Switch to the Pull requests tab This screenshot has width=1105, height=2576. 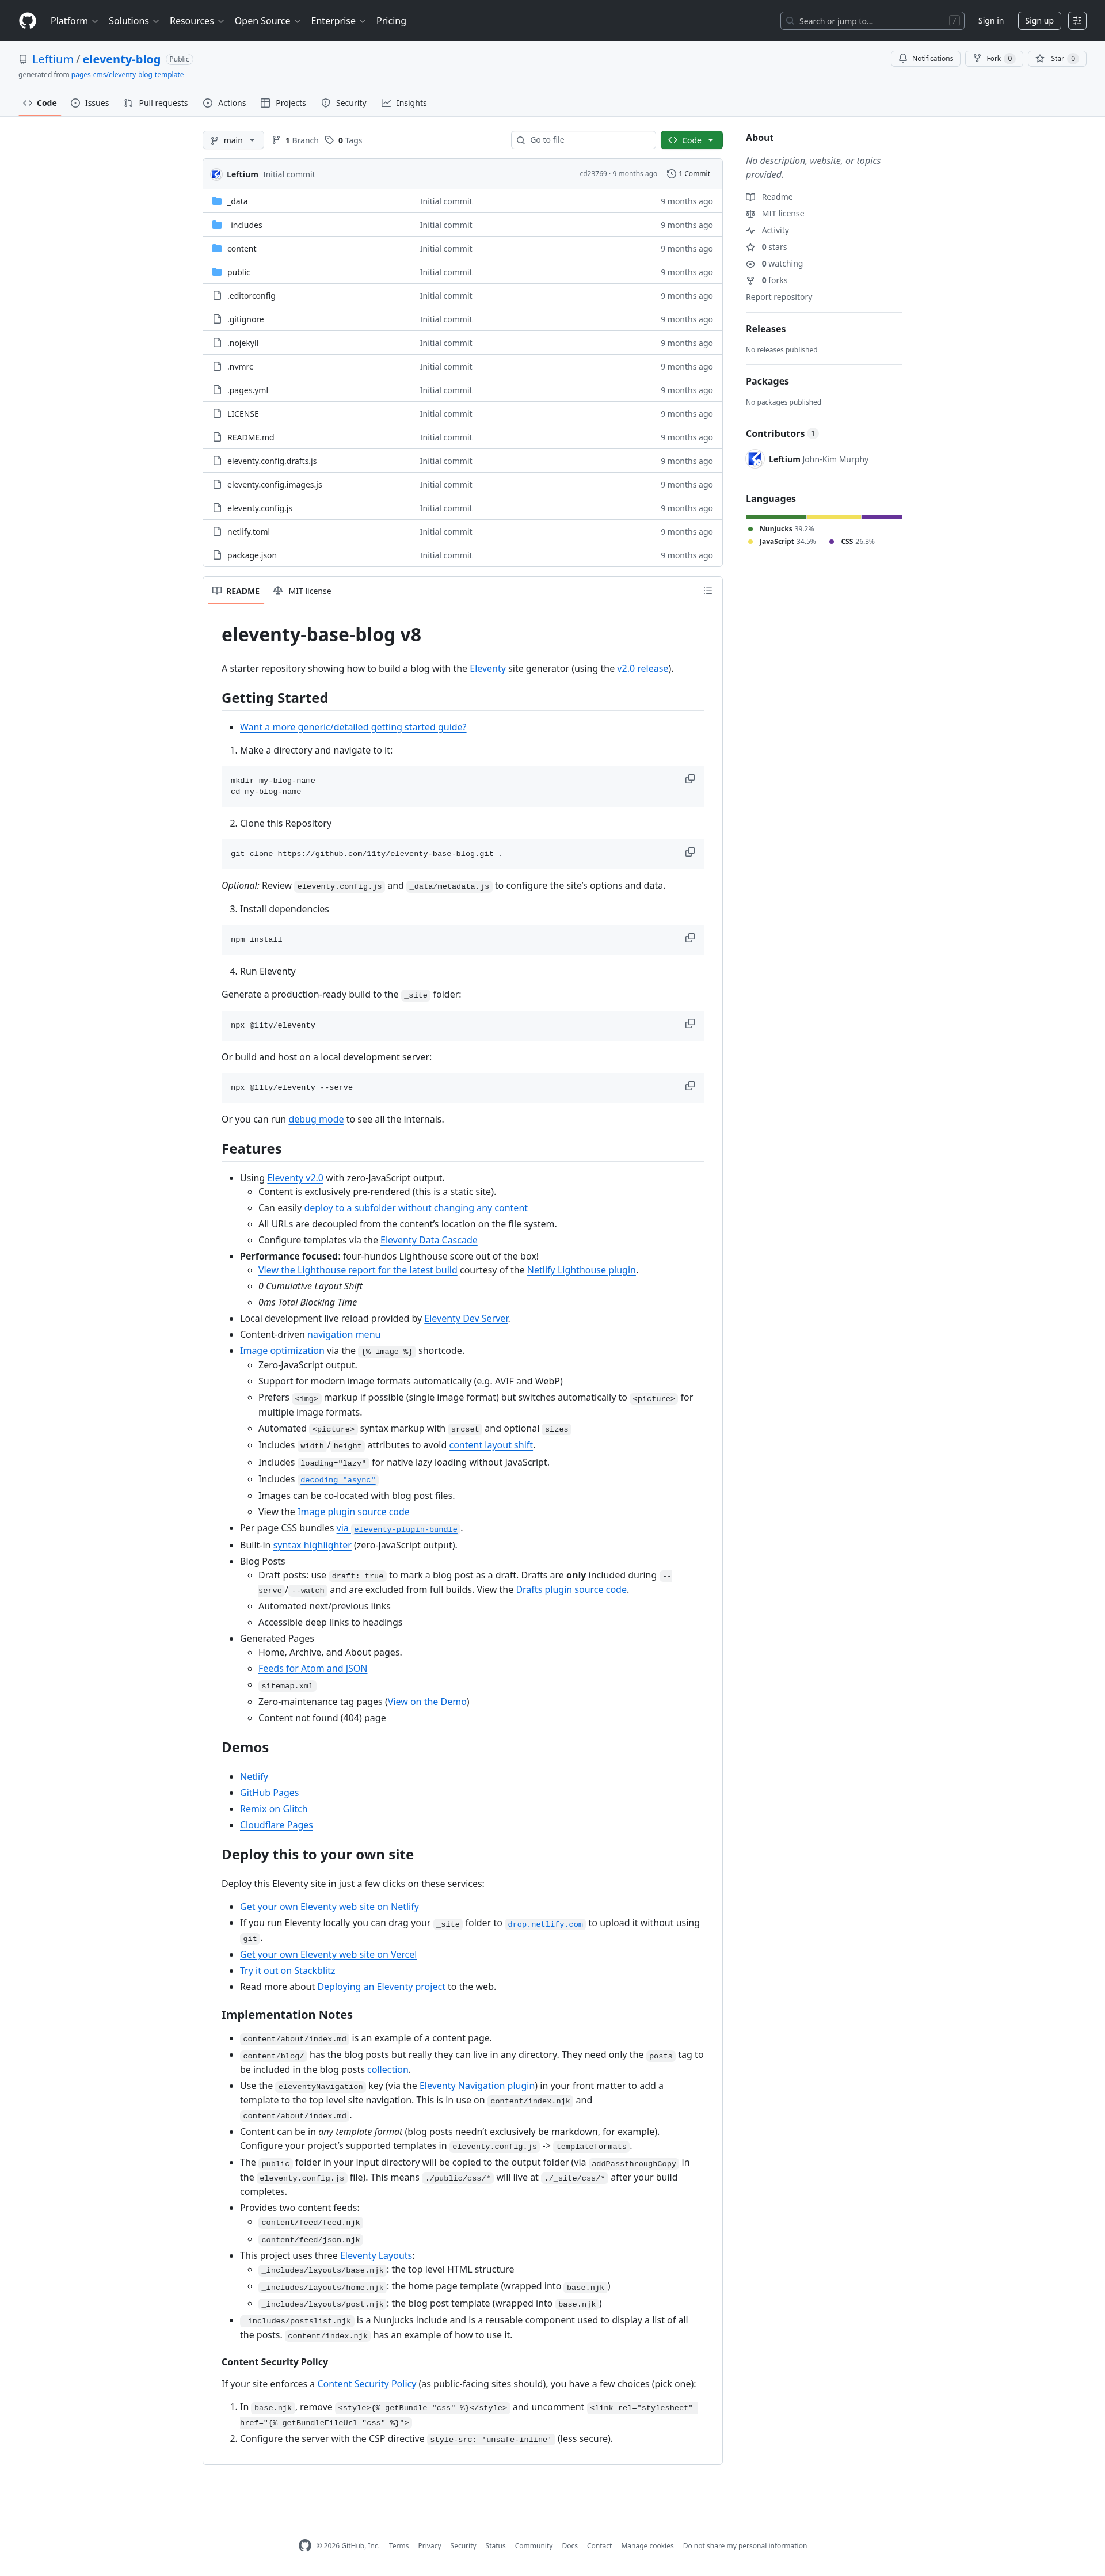156,103
